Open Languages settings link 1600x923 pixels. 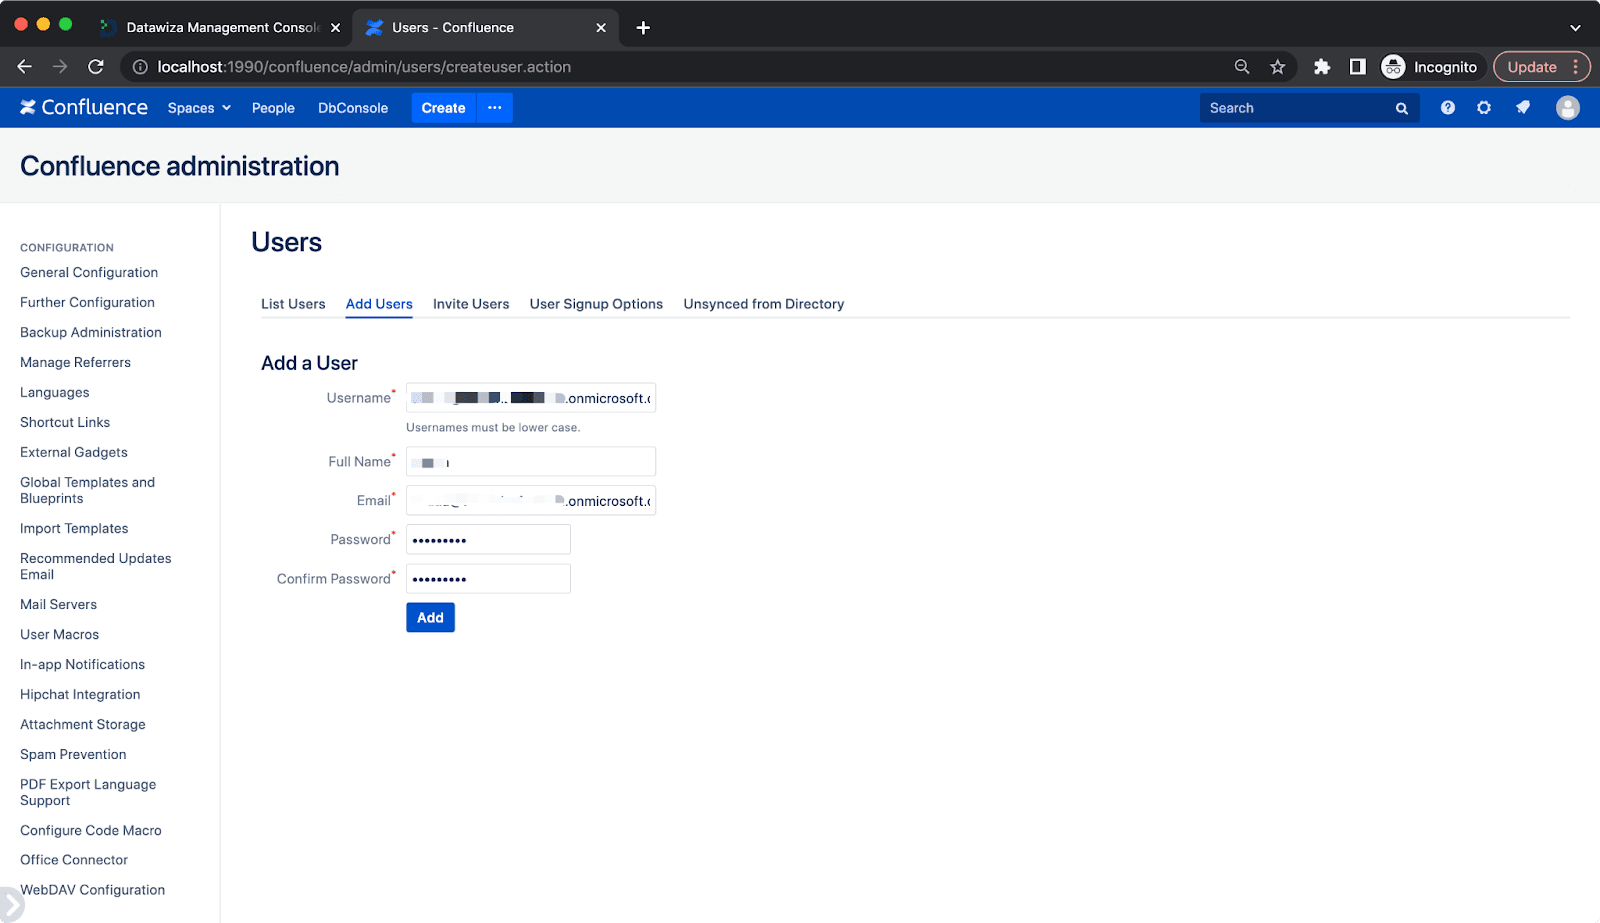(55, 392)
